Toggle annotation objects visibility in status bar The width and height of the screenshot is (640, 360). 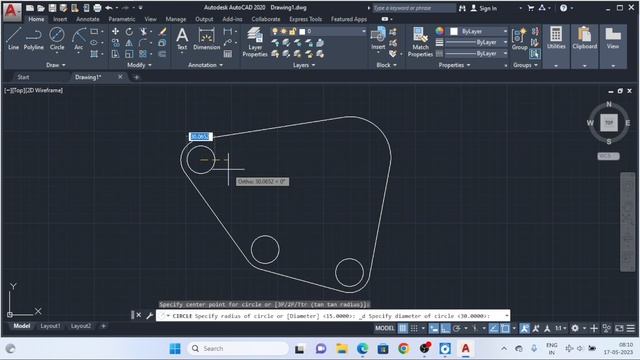coord(524,328)
